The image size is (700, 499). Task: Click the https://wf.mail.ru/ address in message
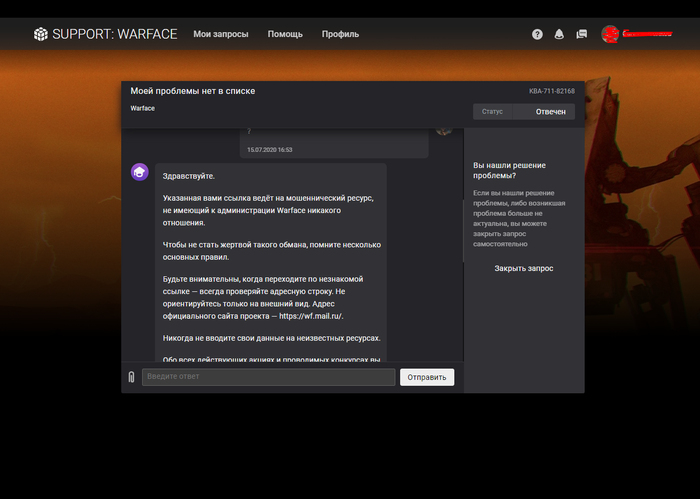tap(310, 316)
